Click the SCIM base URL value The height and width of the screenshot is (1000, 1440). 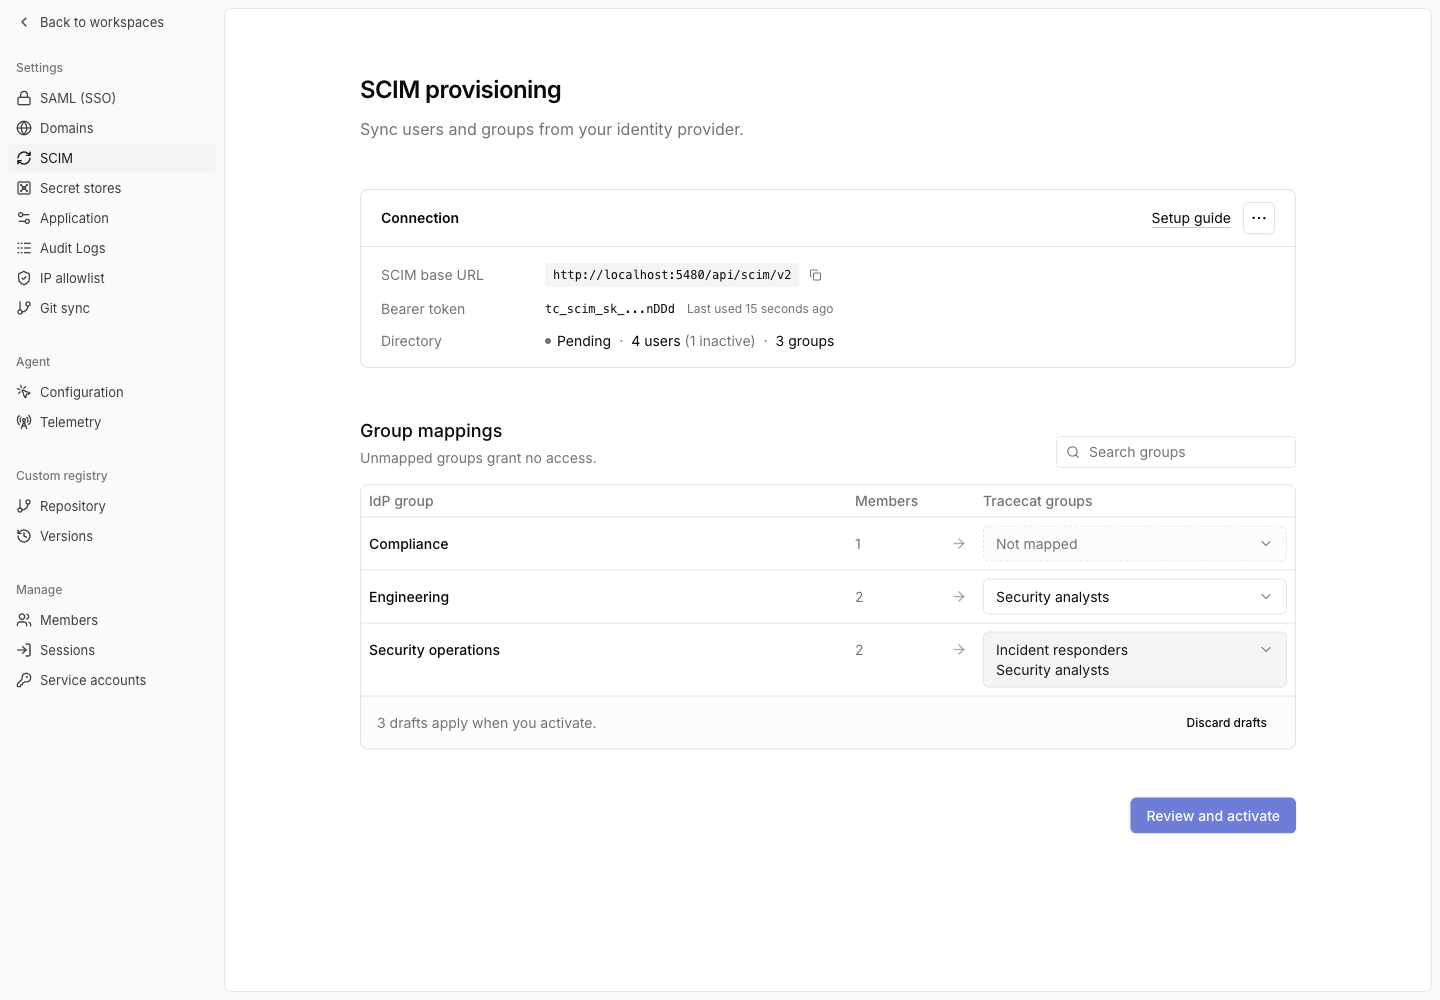(672, 275)
